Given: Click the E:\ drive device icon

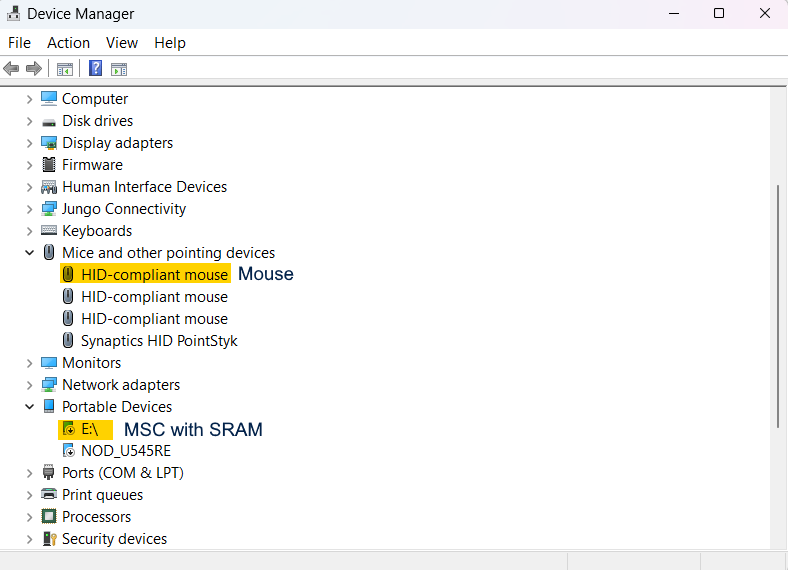Looking at the screenshot, I should pyautogui.click(x=68, y=429).
